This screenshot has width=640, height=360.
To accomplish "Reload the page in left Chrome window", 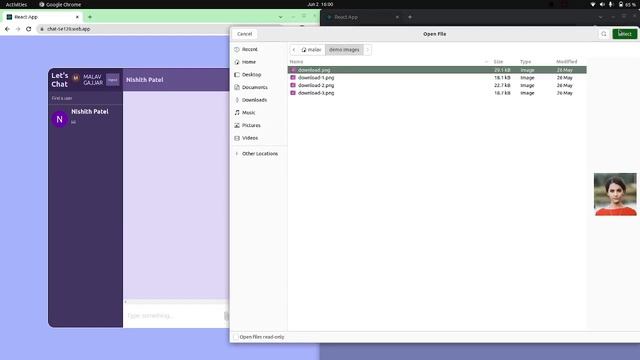I will [x=29, y=29].
